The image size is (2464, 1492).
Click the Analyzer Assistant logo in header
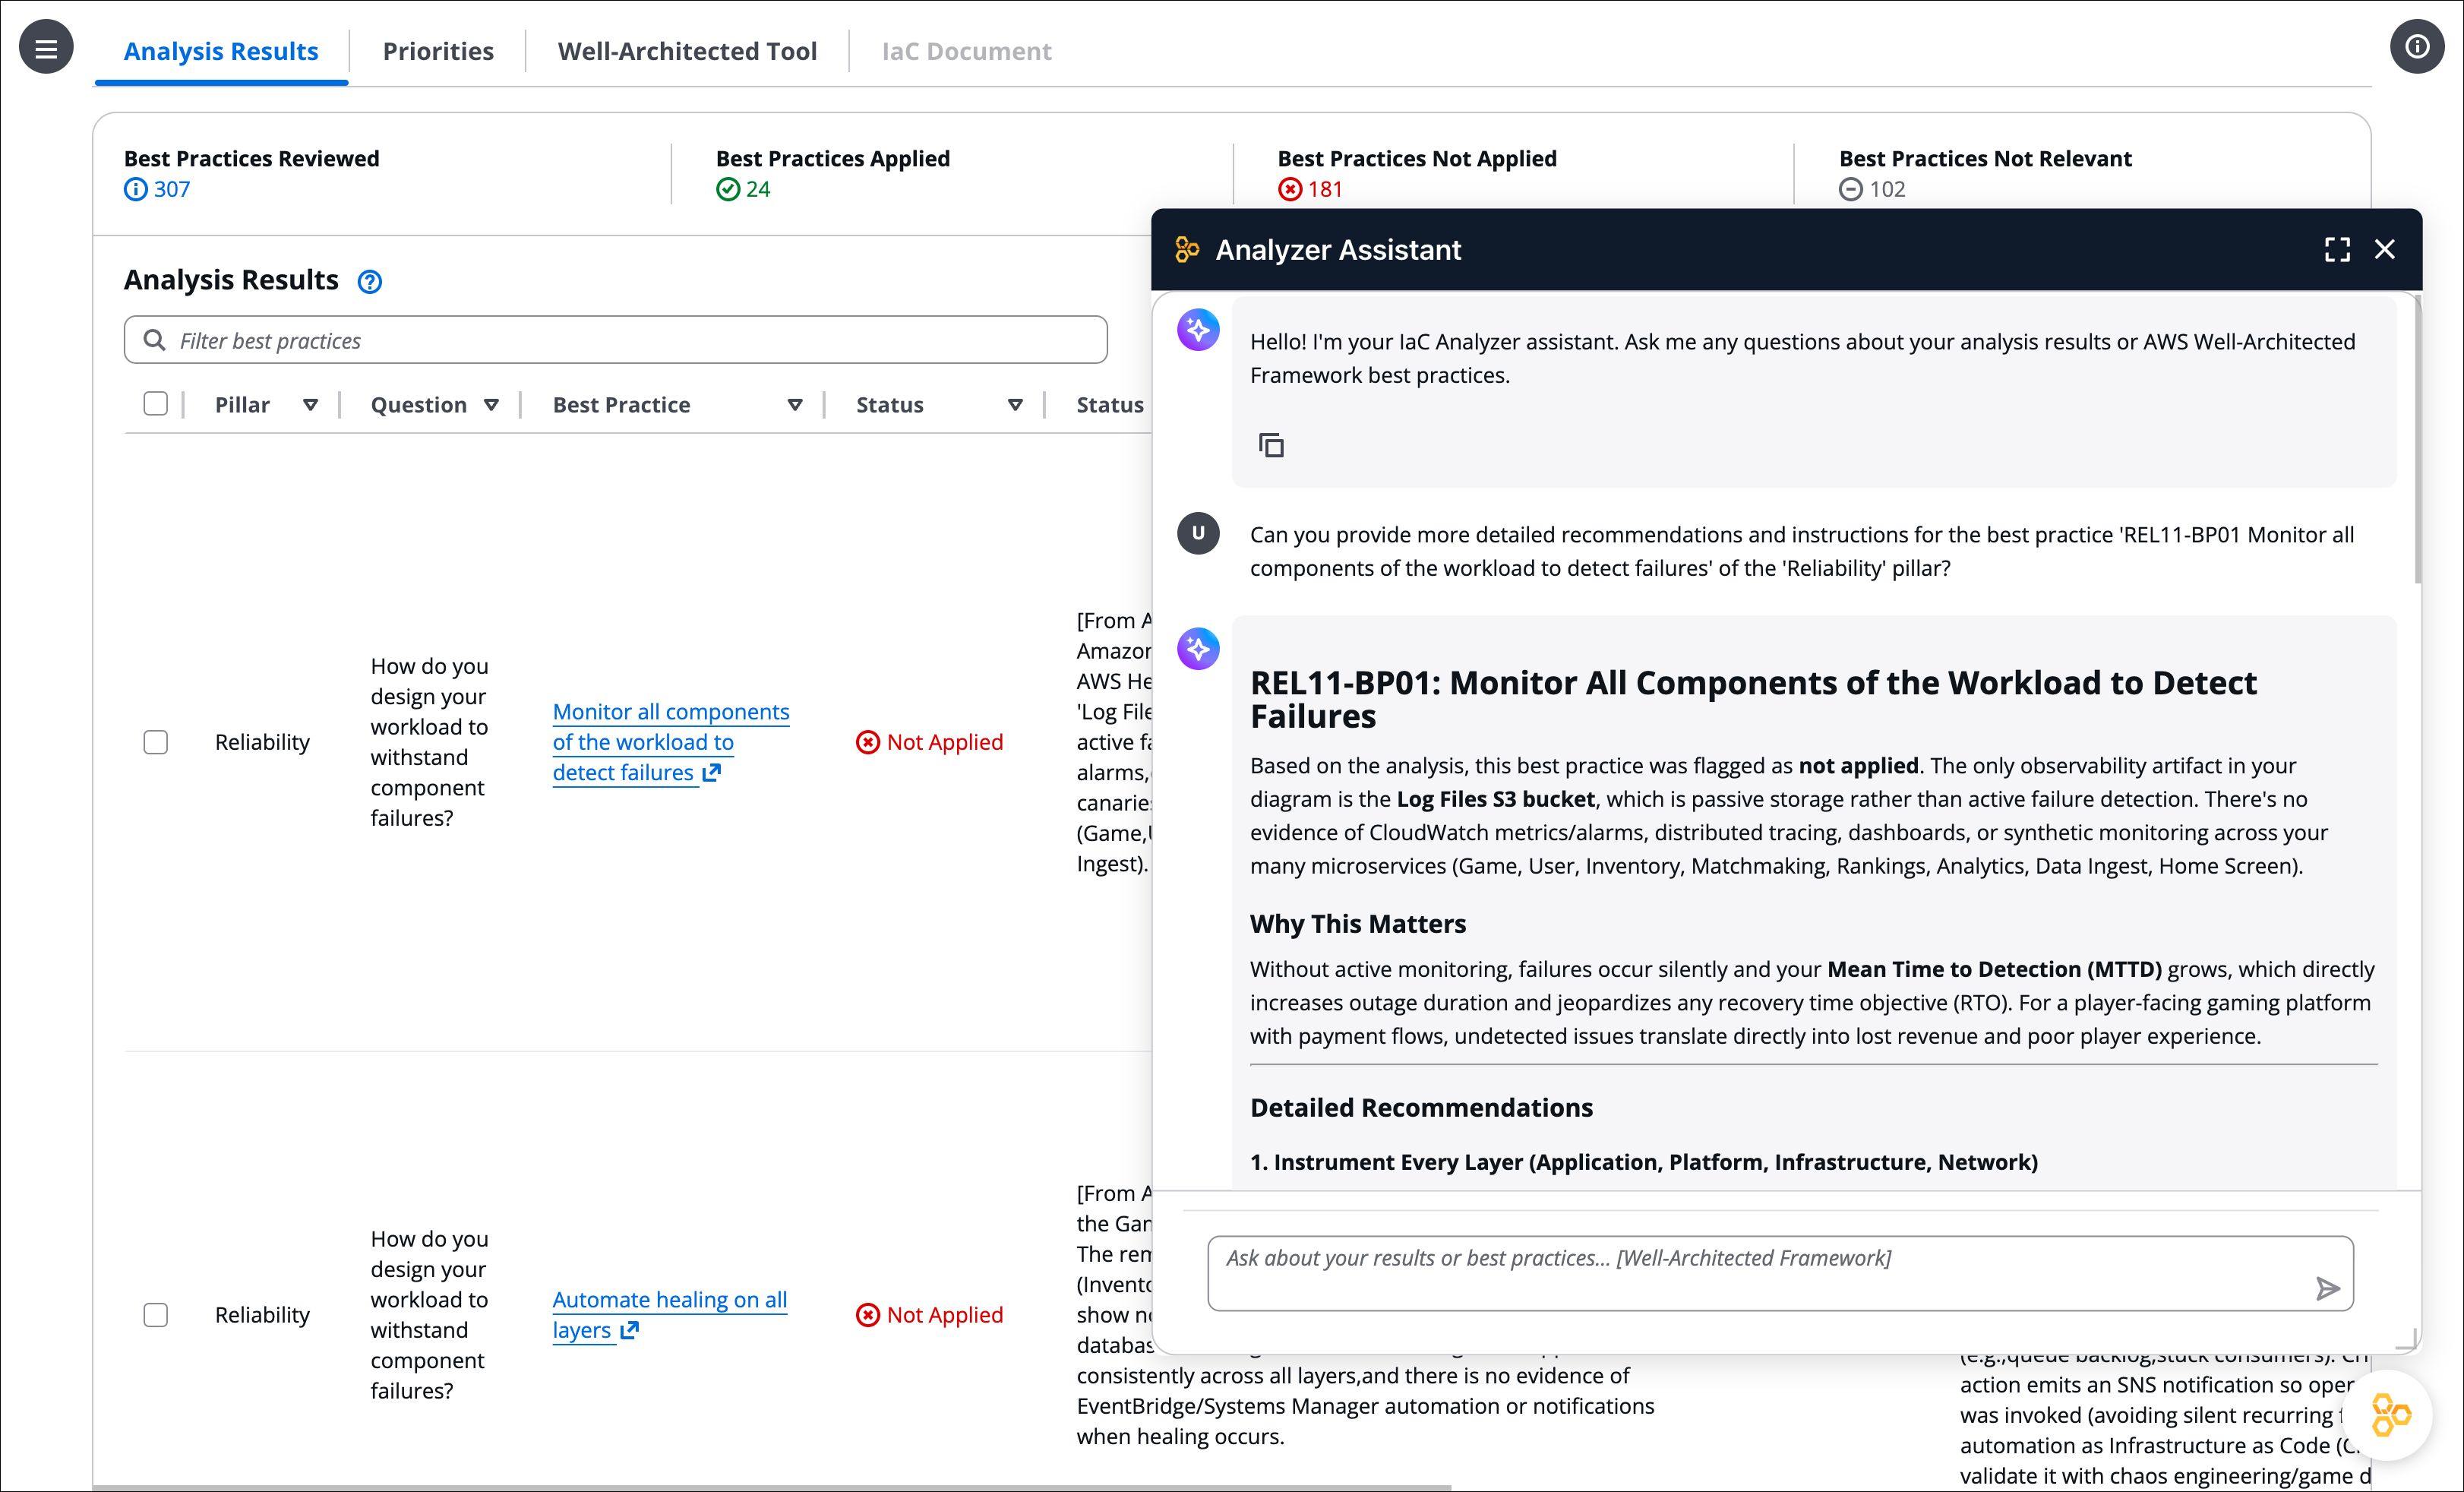pyautogui.click(x=1187, y=250)
